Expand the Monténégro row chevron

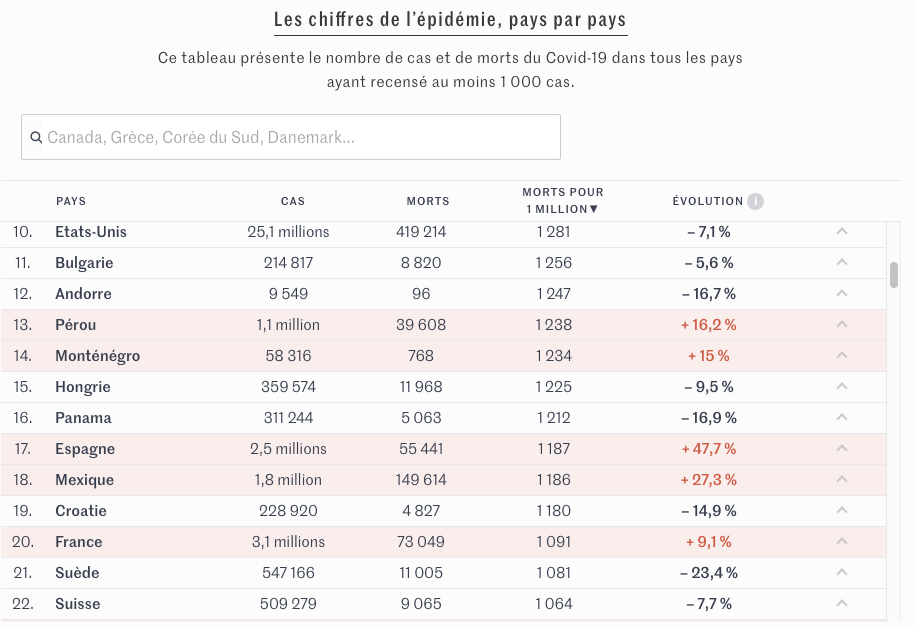(x=842, y=356)
